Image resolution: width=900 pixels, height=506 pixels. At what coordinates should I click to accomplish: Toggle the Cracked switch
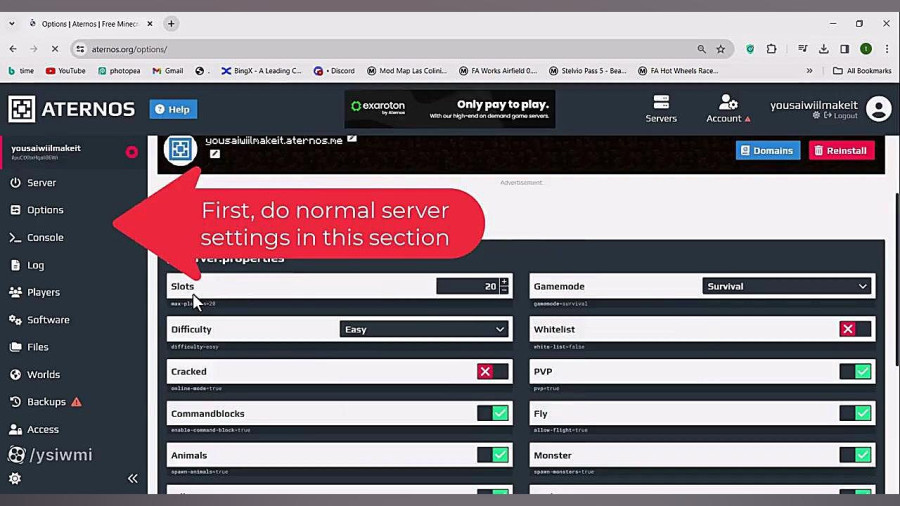click(492, 371)
